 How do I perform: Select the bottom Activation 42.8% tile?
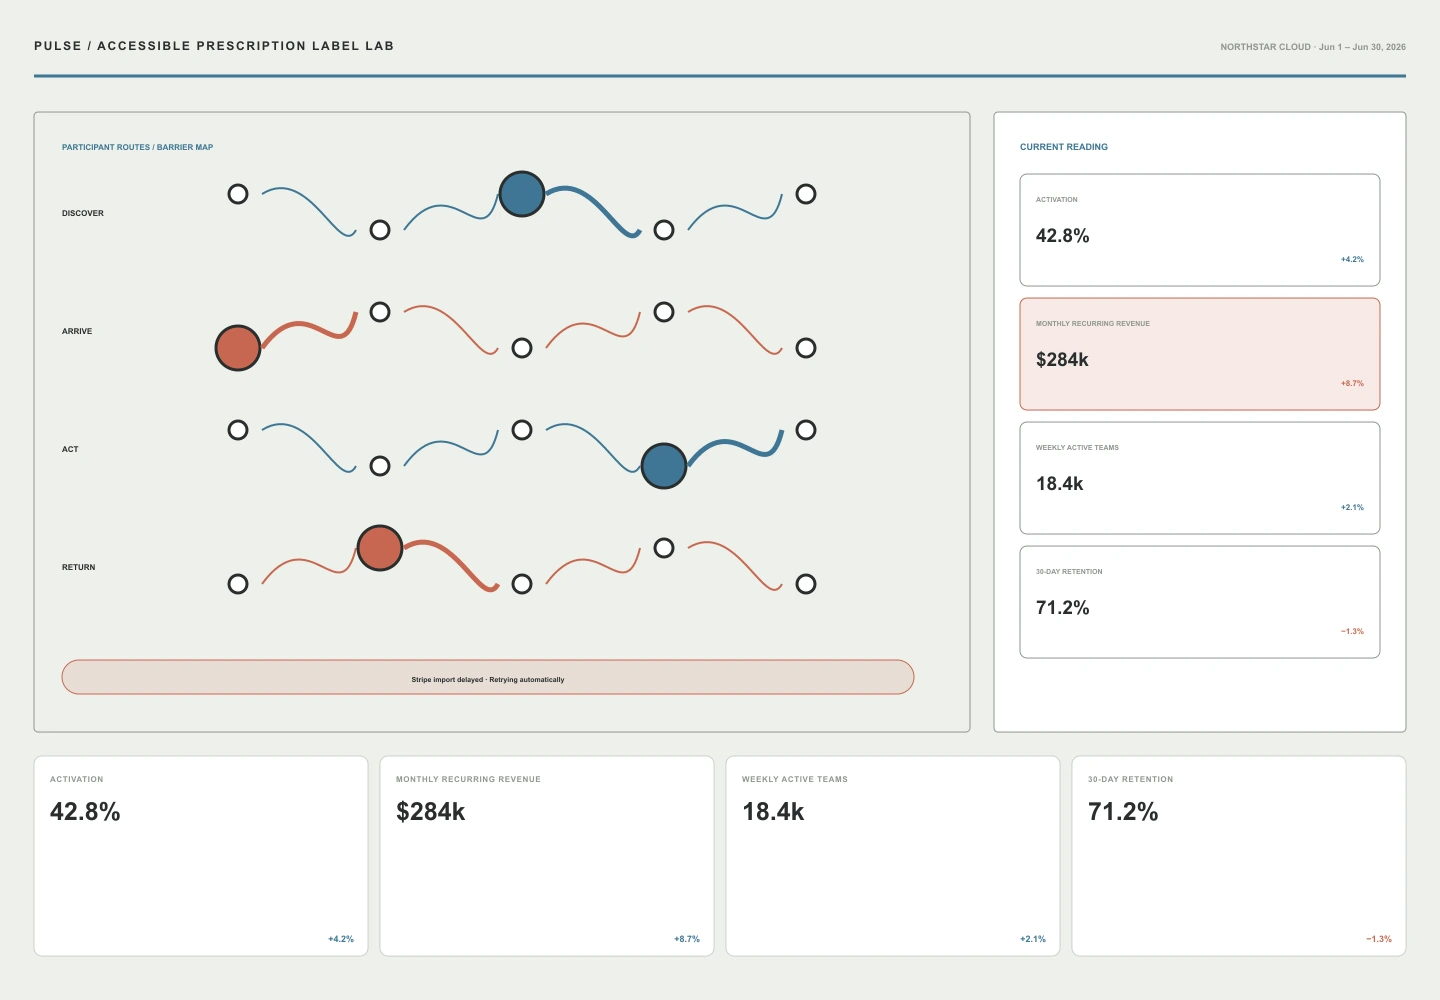pos(201,856)
